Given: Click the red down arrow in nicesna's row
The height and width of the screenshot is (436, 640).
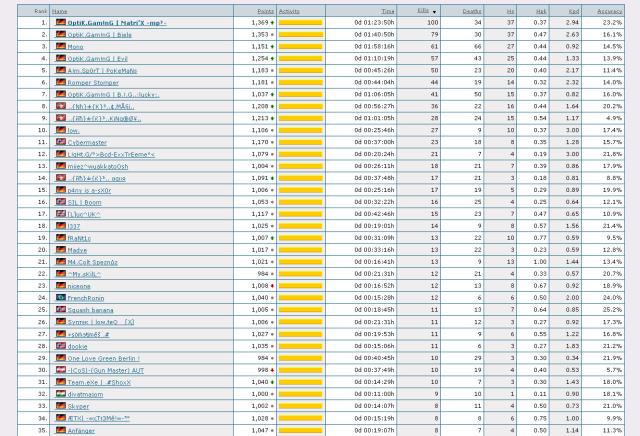Looking at the screenshot, I should coord(272,286).
